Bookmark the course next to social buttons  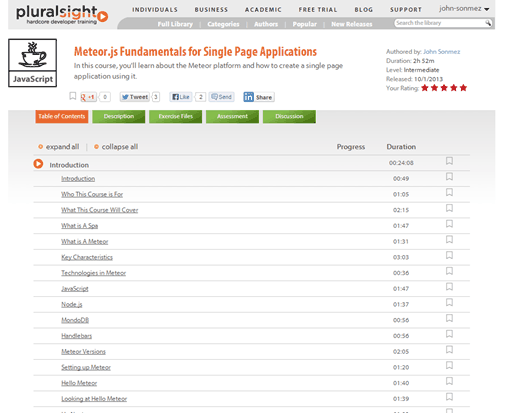coord(73,96)
